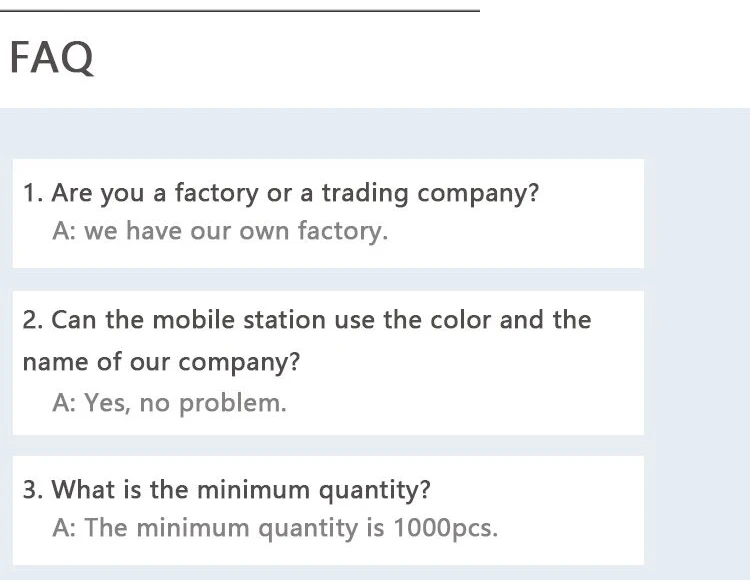
Task: Select question 1 about factory or trading company
Action: click(281, 193)
